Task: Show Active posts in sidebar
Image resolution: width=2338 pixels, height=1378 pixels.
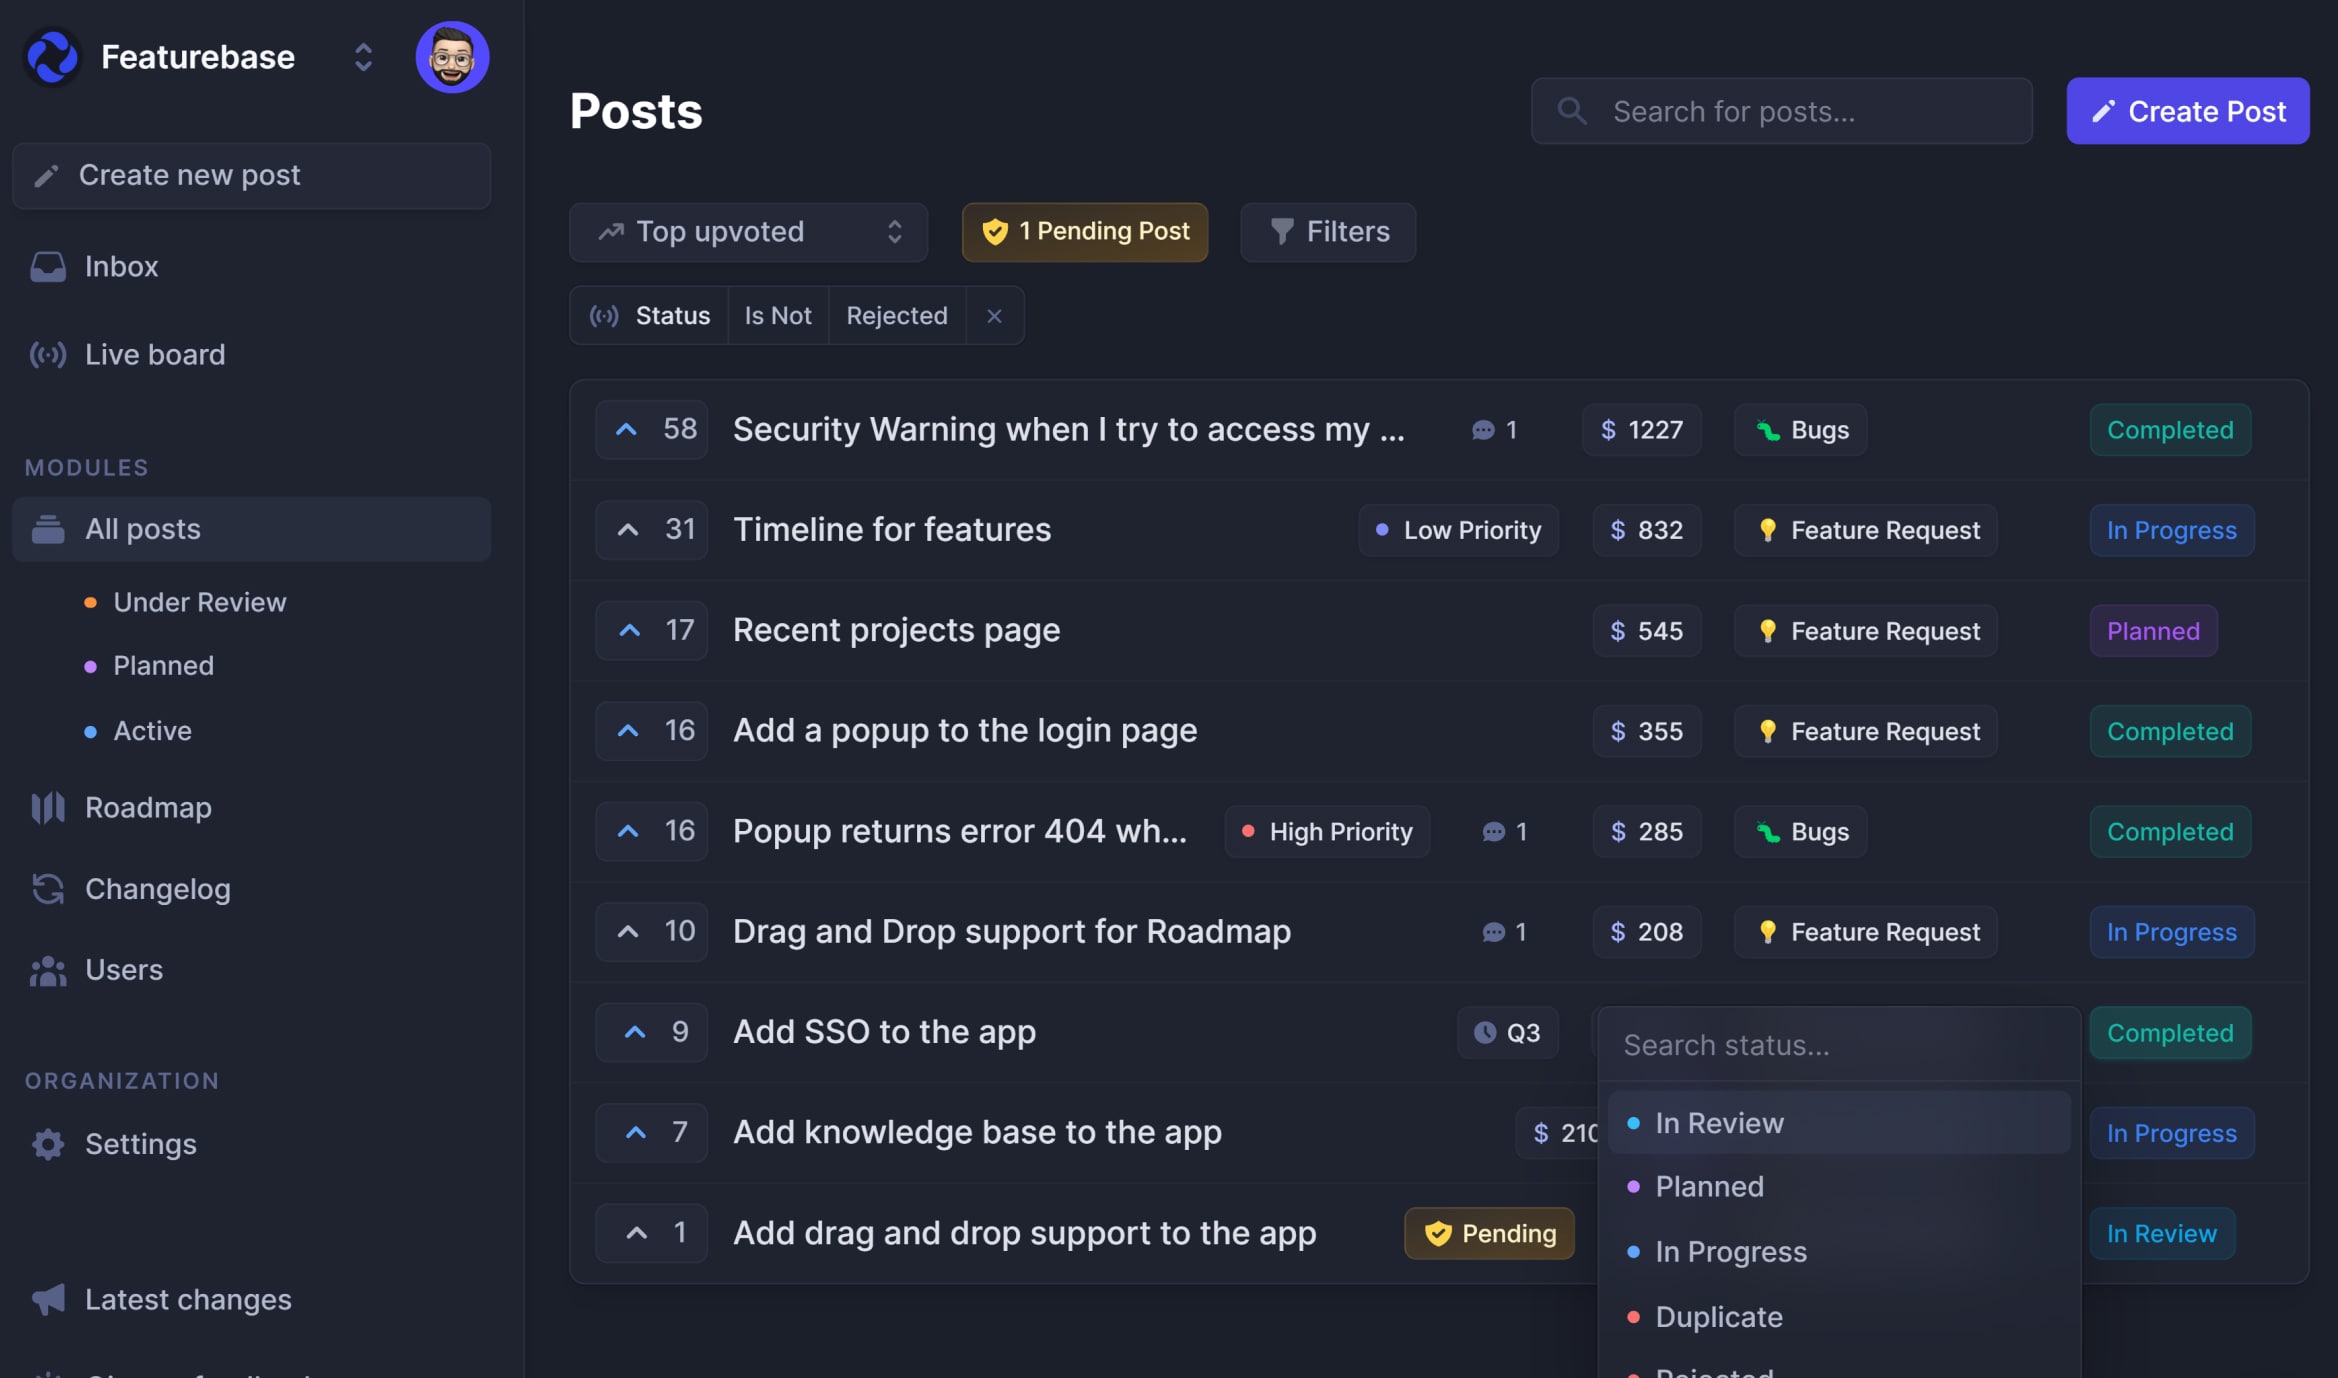Action: click(x=138, y=731)
